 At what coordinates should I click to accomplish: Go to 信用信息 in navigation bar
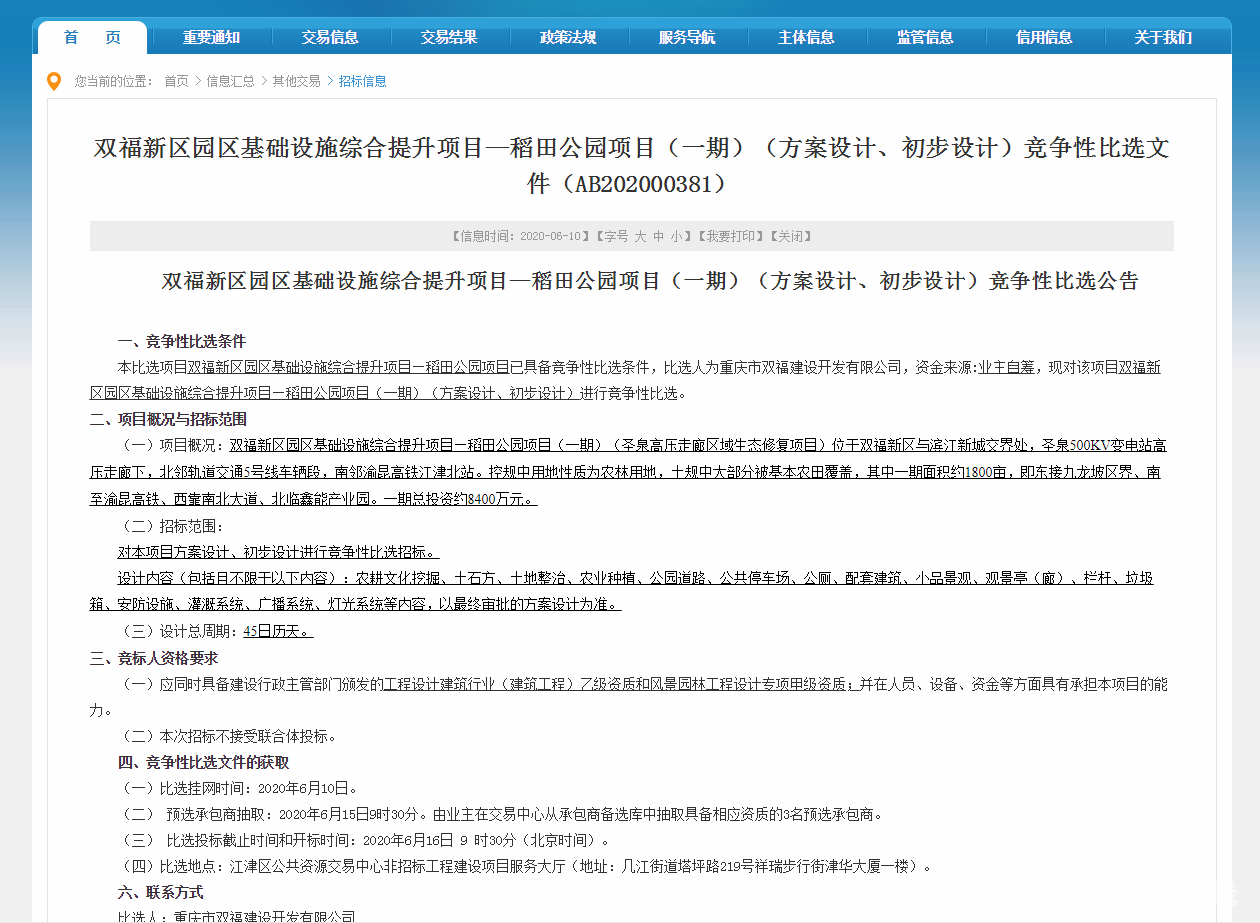click(1044, 38)
